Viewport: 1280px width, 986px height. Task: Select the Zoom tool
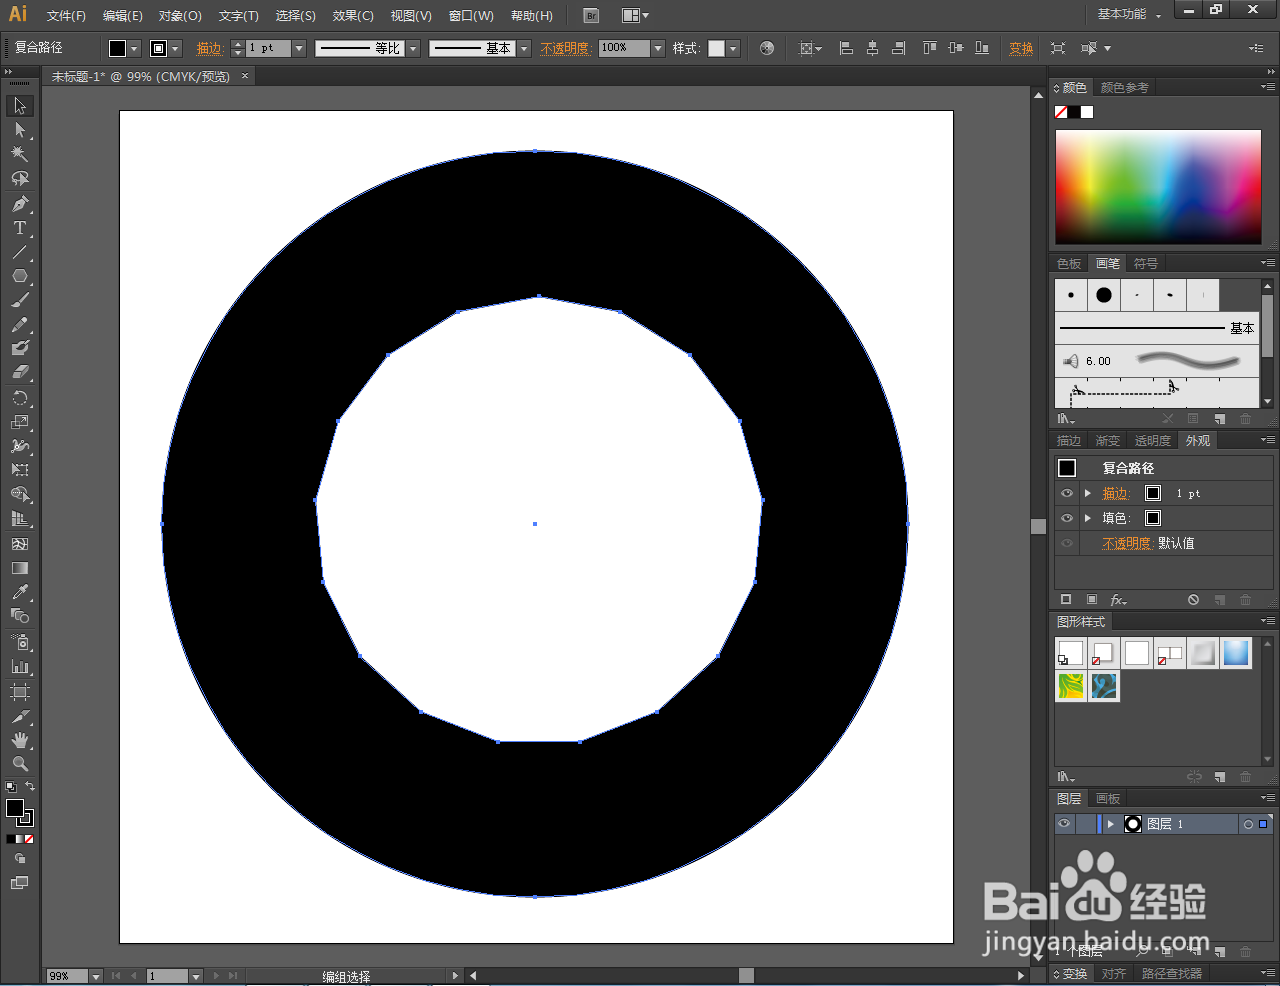tap(19, 764)
